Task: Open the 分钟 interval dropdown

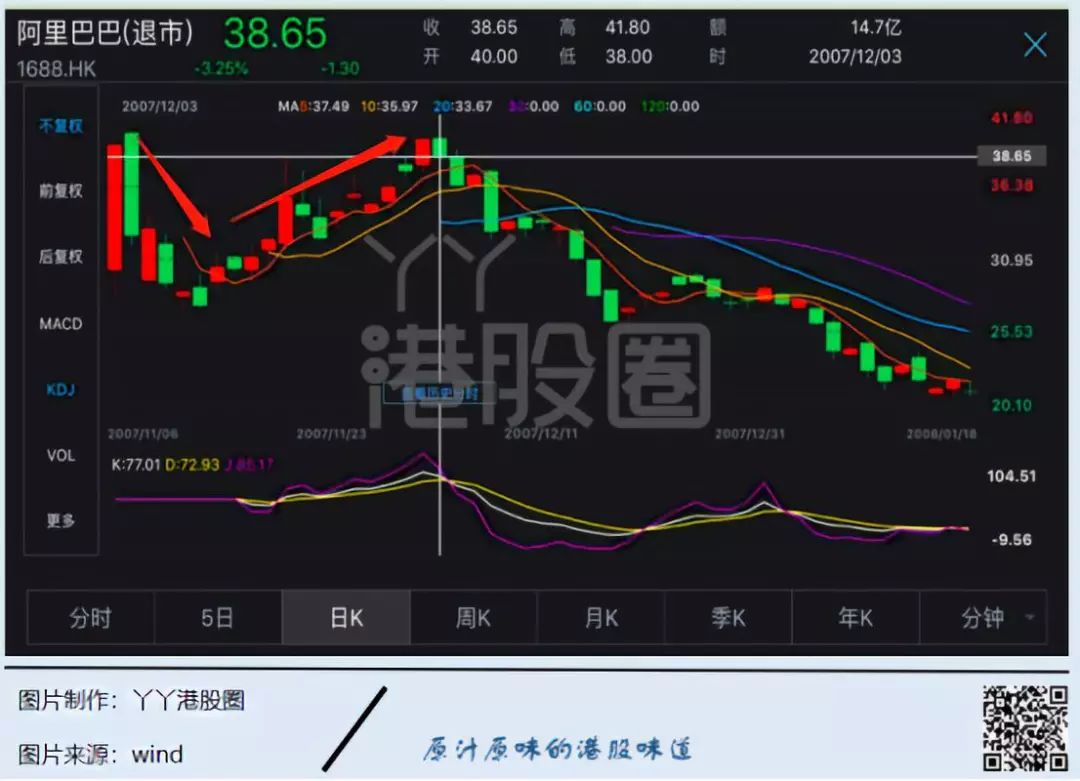Action: [x=984, y=618]
